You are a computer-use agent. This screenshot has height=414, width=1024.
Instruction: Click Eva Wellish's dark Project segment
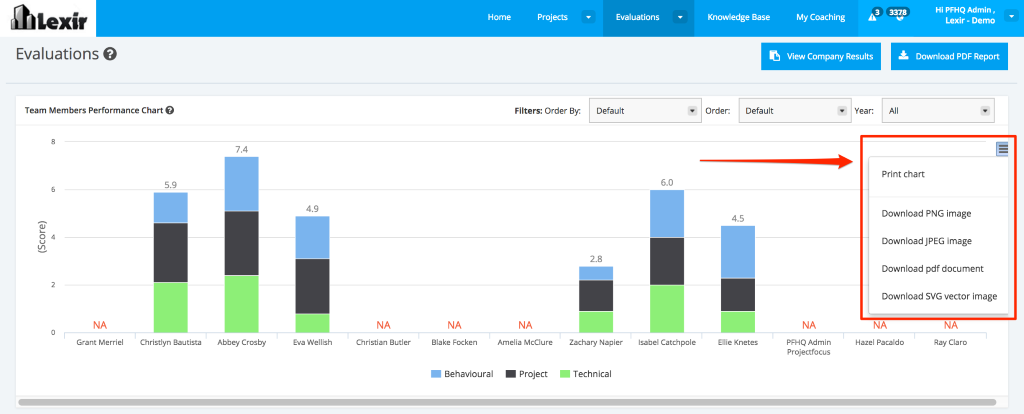(313, 286)
